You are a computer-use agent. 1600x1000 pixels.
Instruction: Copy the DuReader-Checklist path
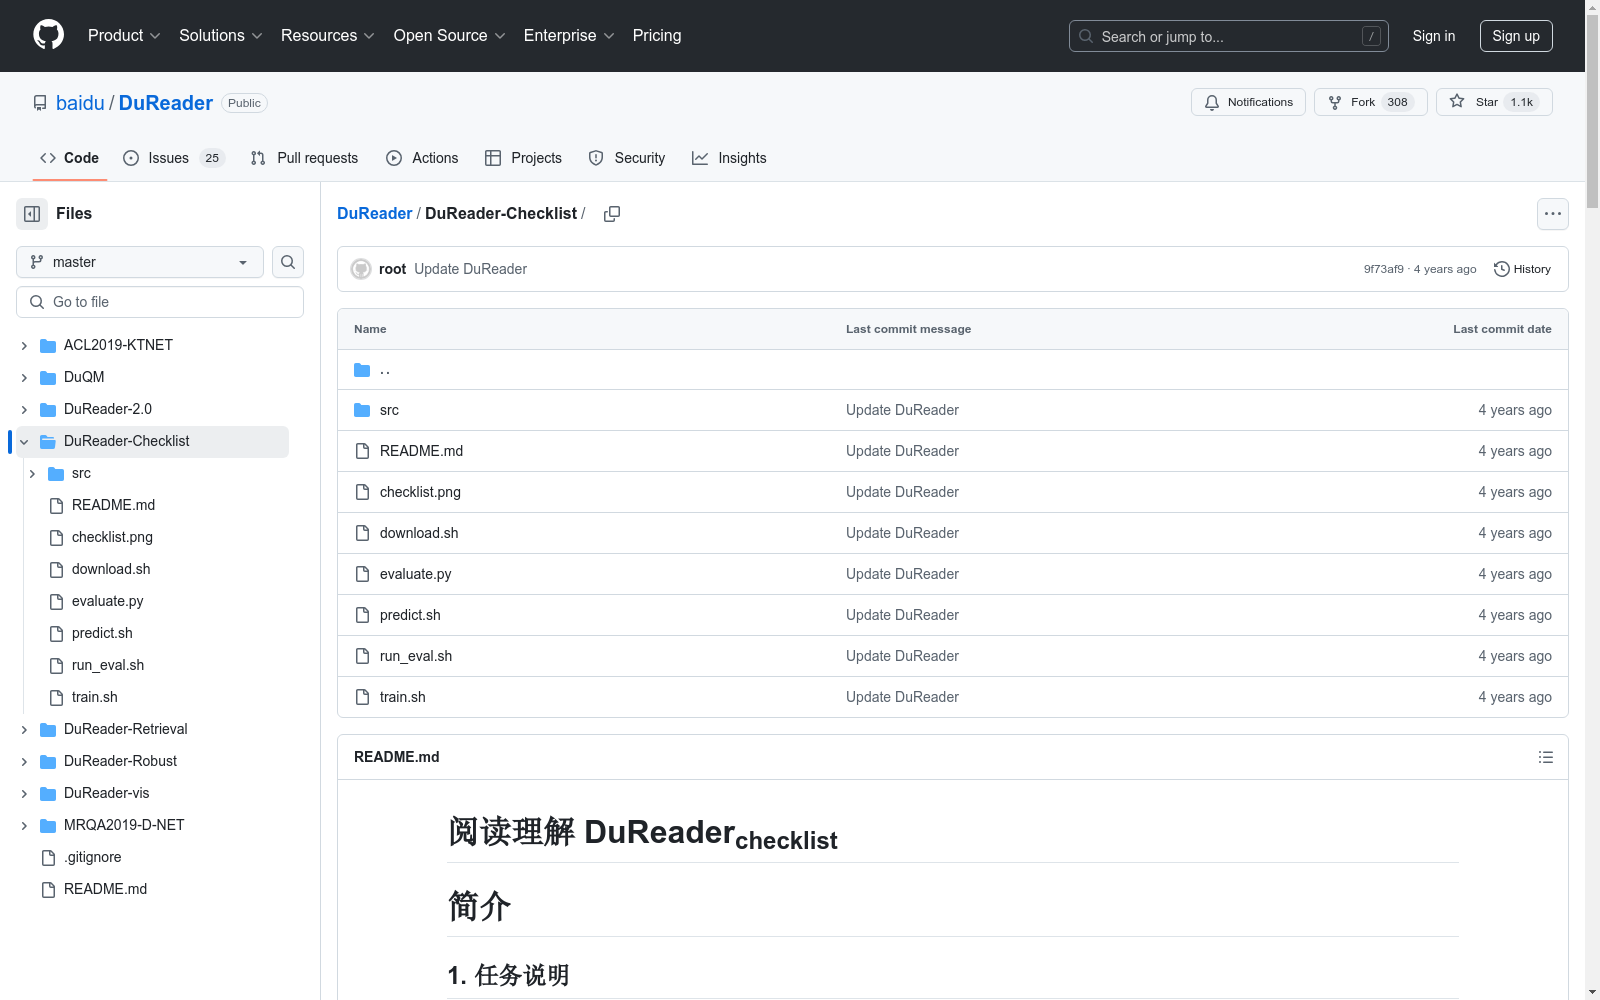612,214
